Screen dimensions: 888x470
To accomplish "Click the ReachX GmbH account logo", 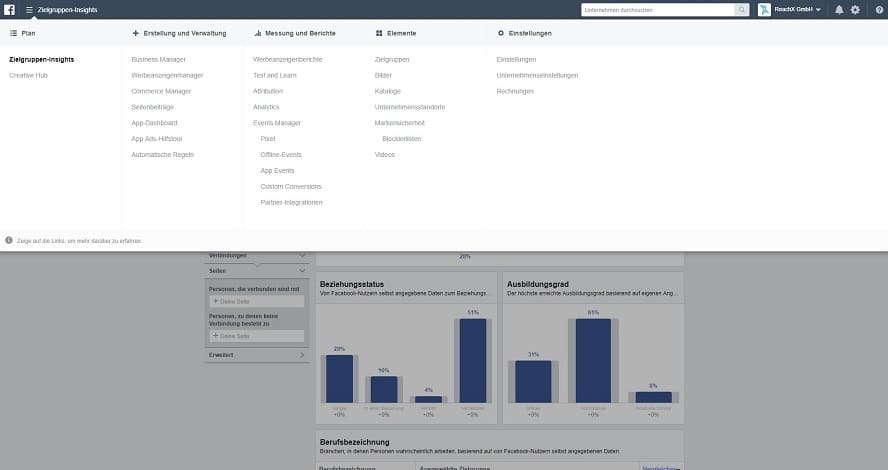I will tap(765, 10).
